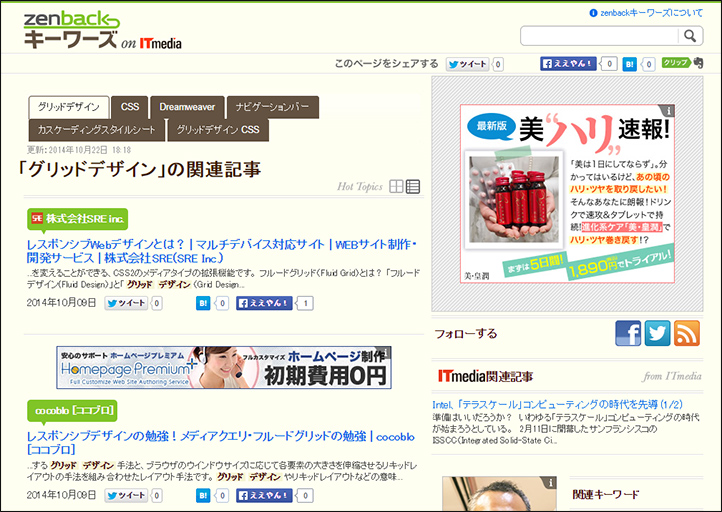This screenshot has width=722, height=512.
Task: Click the 更新: 2014年10月22日 timestamp
Action: 79,150
